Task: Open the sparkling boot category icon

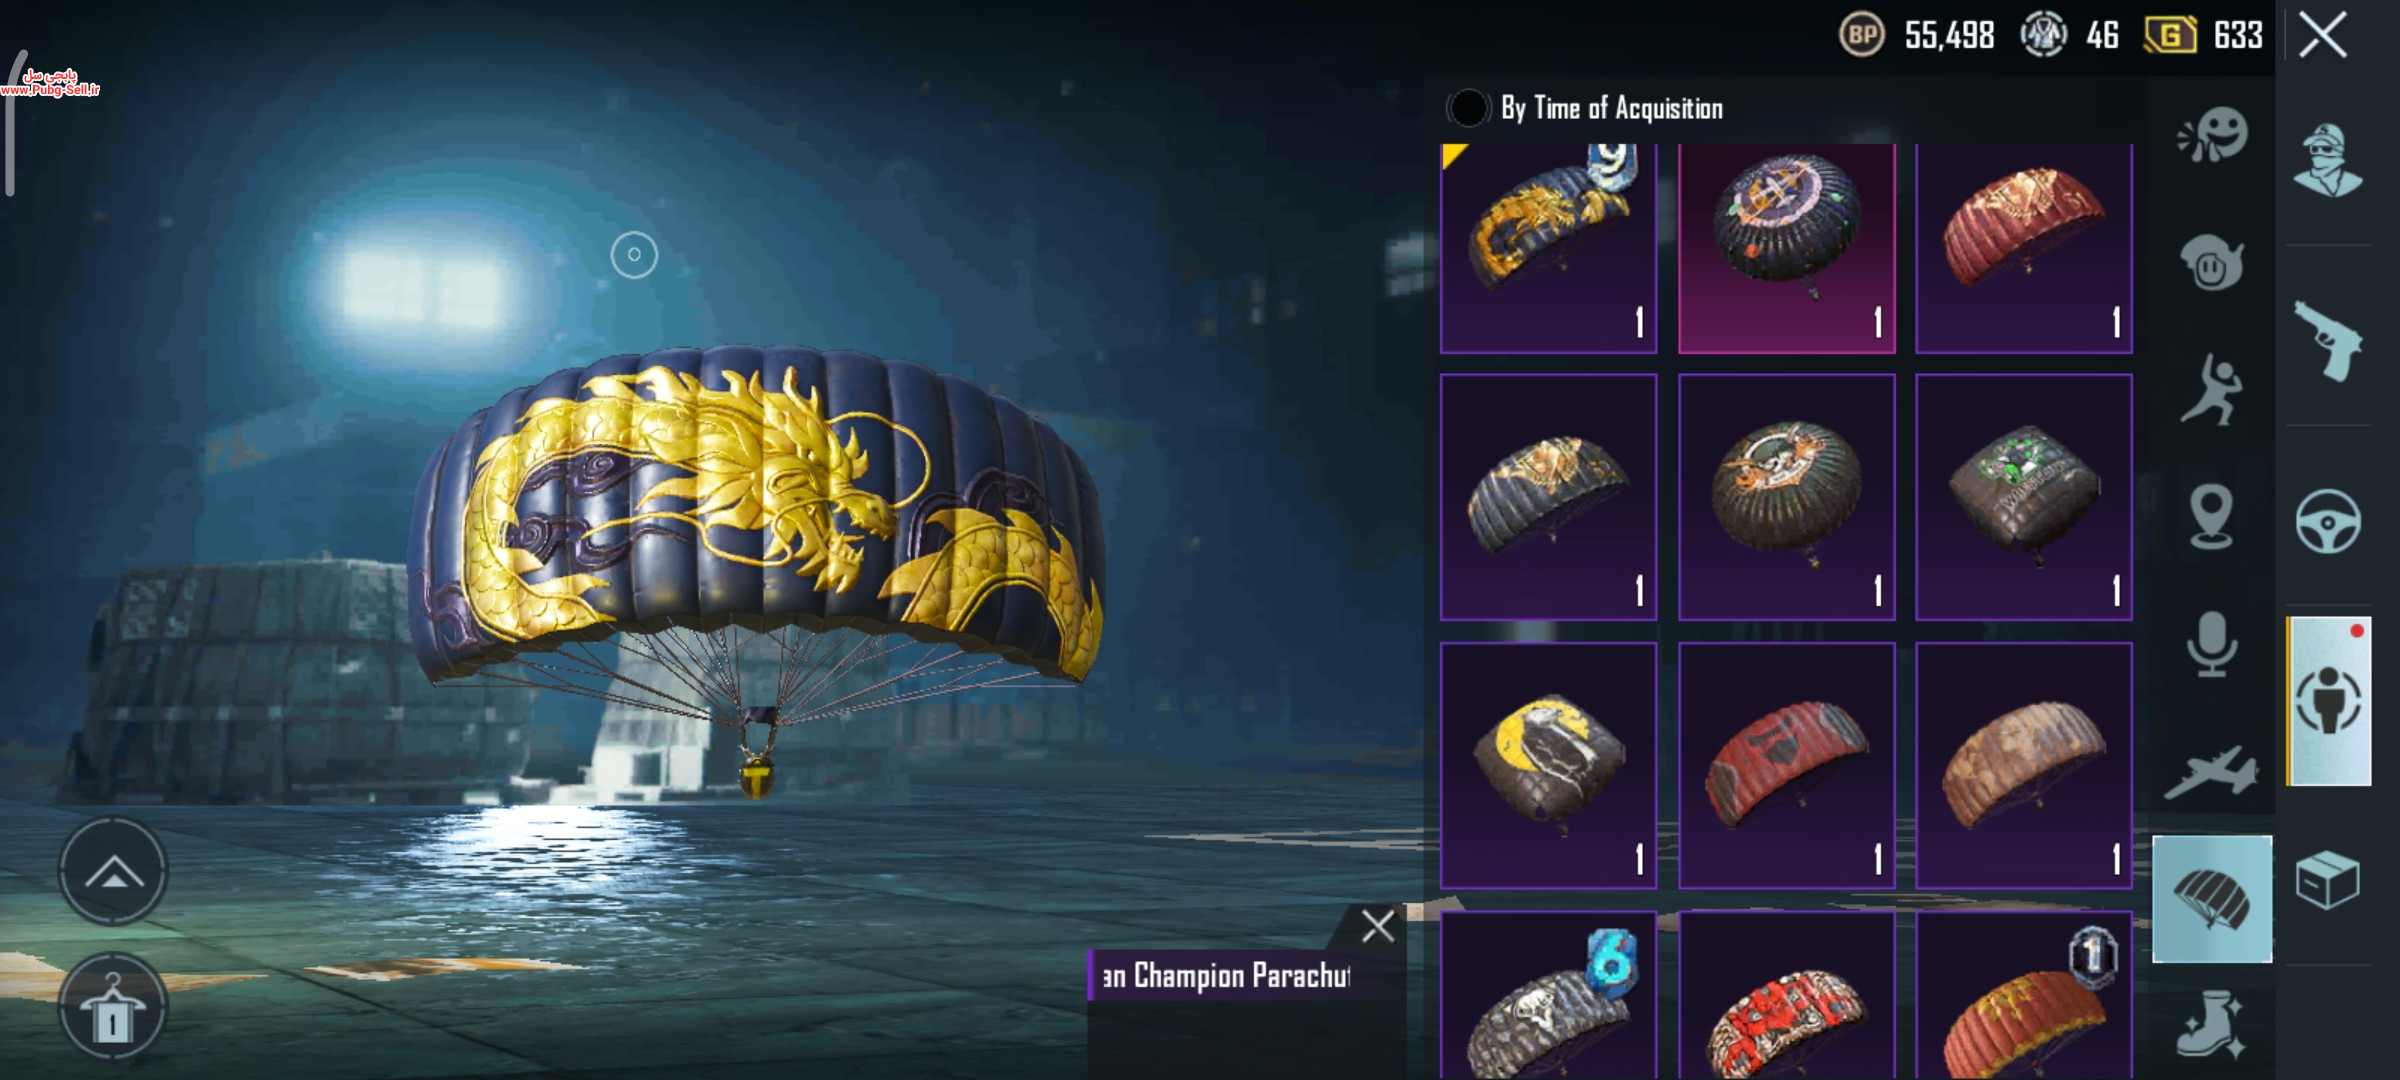Action: [2212, 1024]
